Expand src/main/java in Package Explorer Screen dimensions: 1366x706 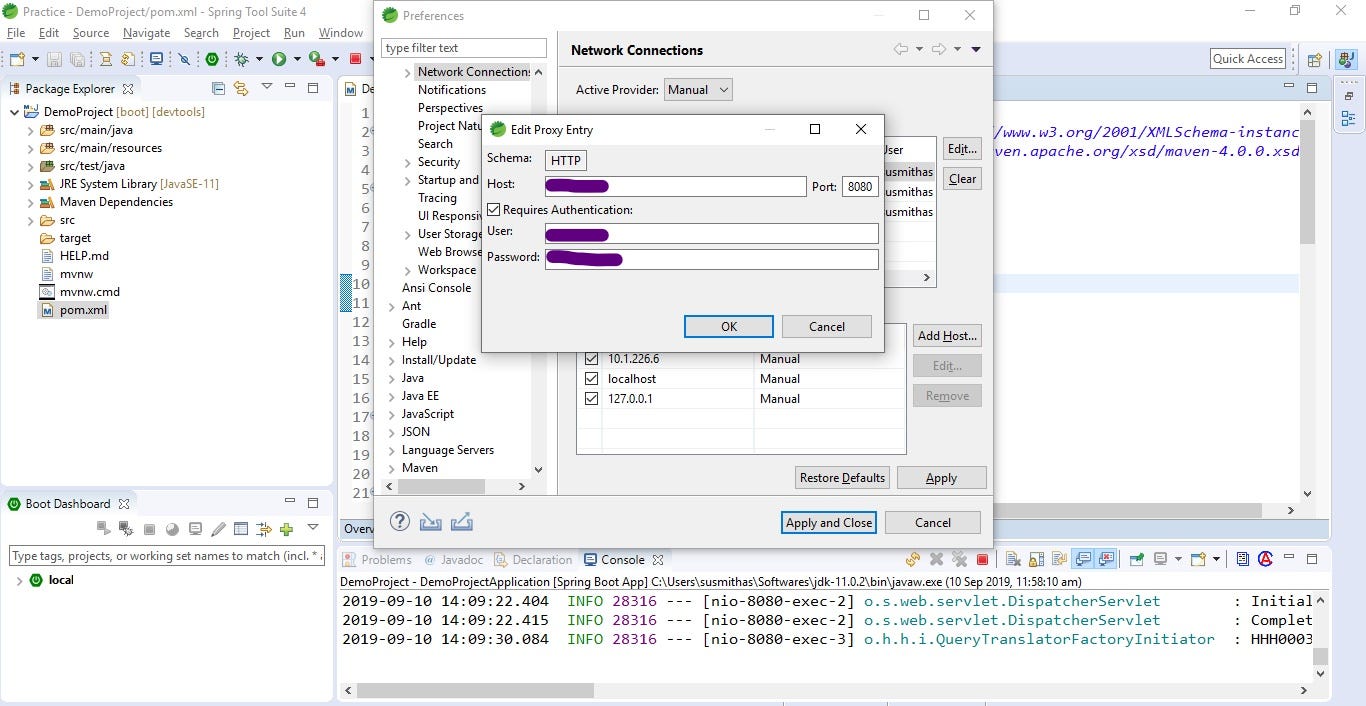point(31,130)
